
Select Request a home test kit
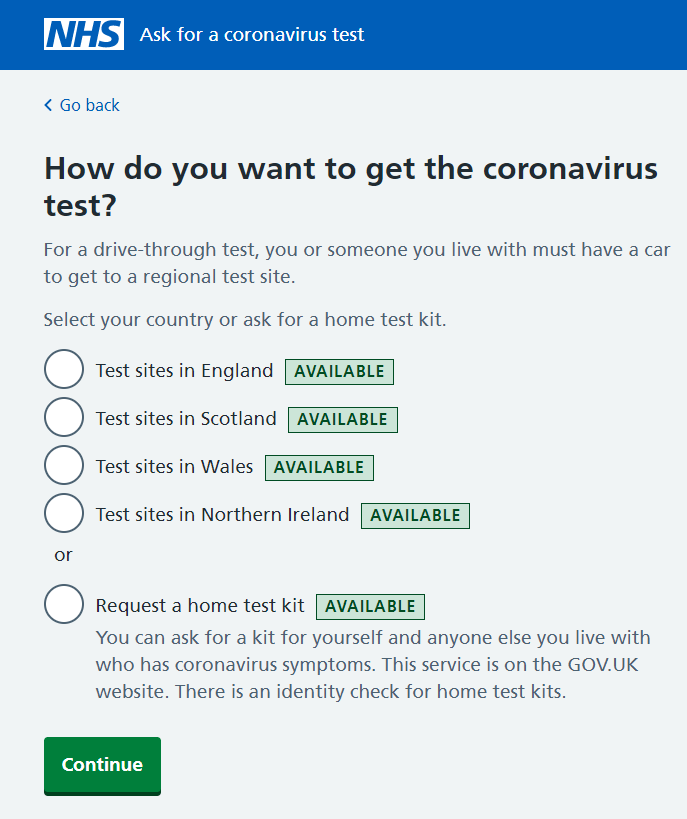(x=63, y=604)
